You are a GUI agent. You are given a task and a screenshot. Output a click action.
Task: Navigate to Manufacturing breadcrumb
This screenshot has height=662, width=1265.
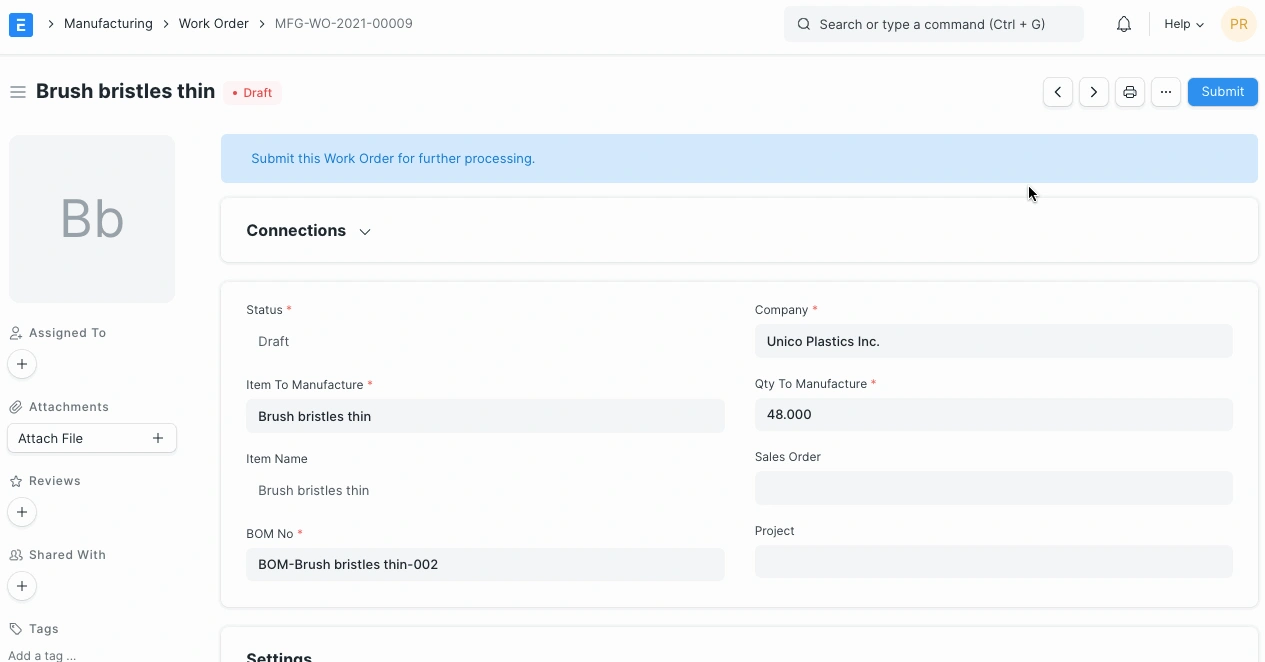click(108, 23)
